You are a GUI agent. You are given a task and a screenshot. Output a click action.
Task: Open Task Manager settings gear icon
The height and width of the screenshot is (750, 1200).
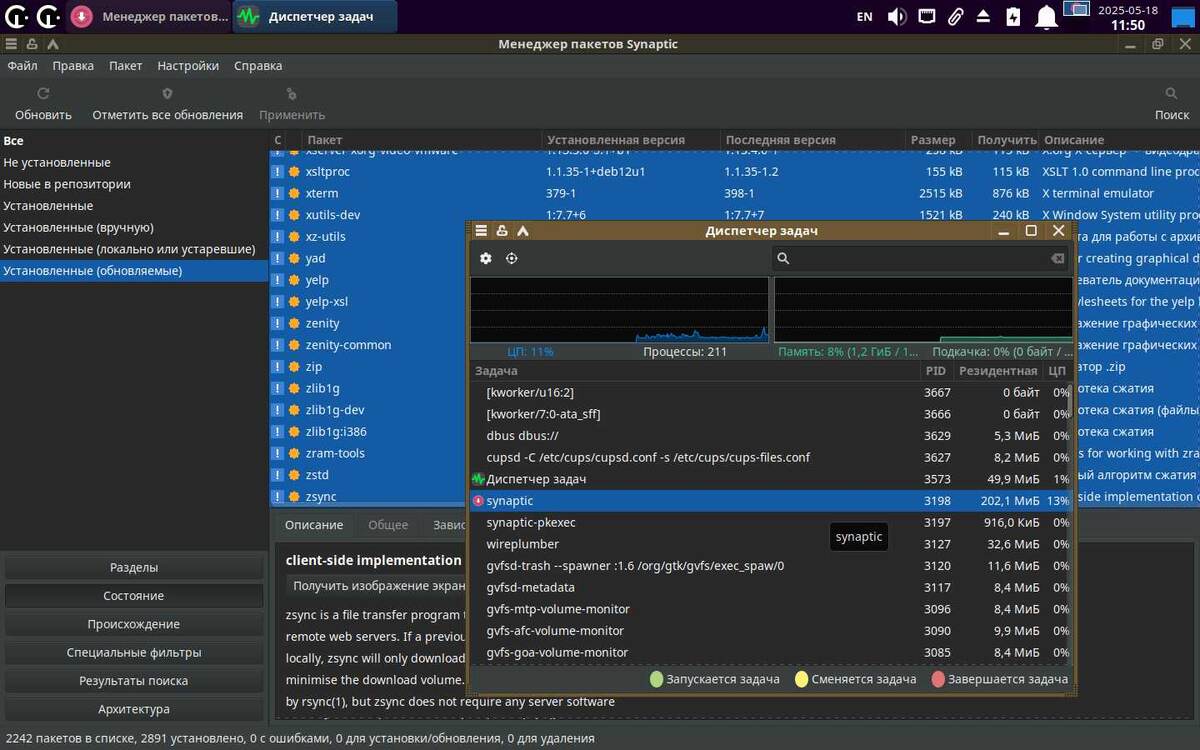pos(486,258)
